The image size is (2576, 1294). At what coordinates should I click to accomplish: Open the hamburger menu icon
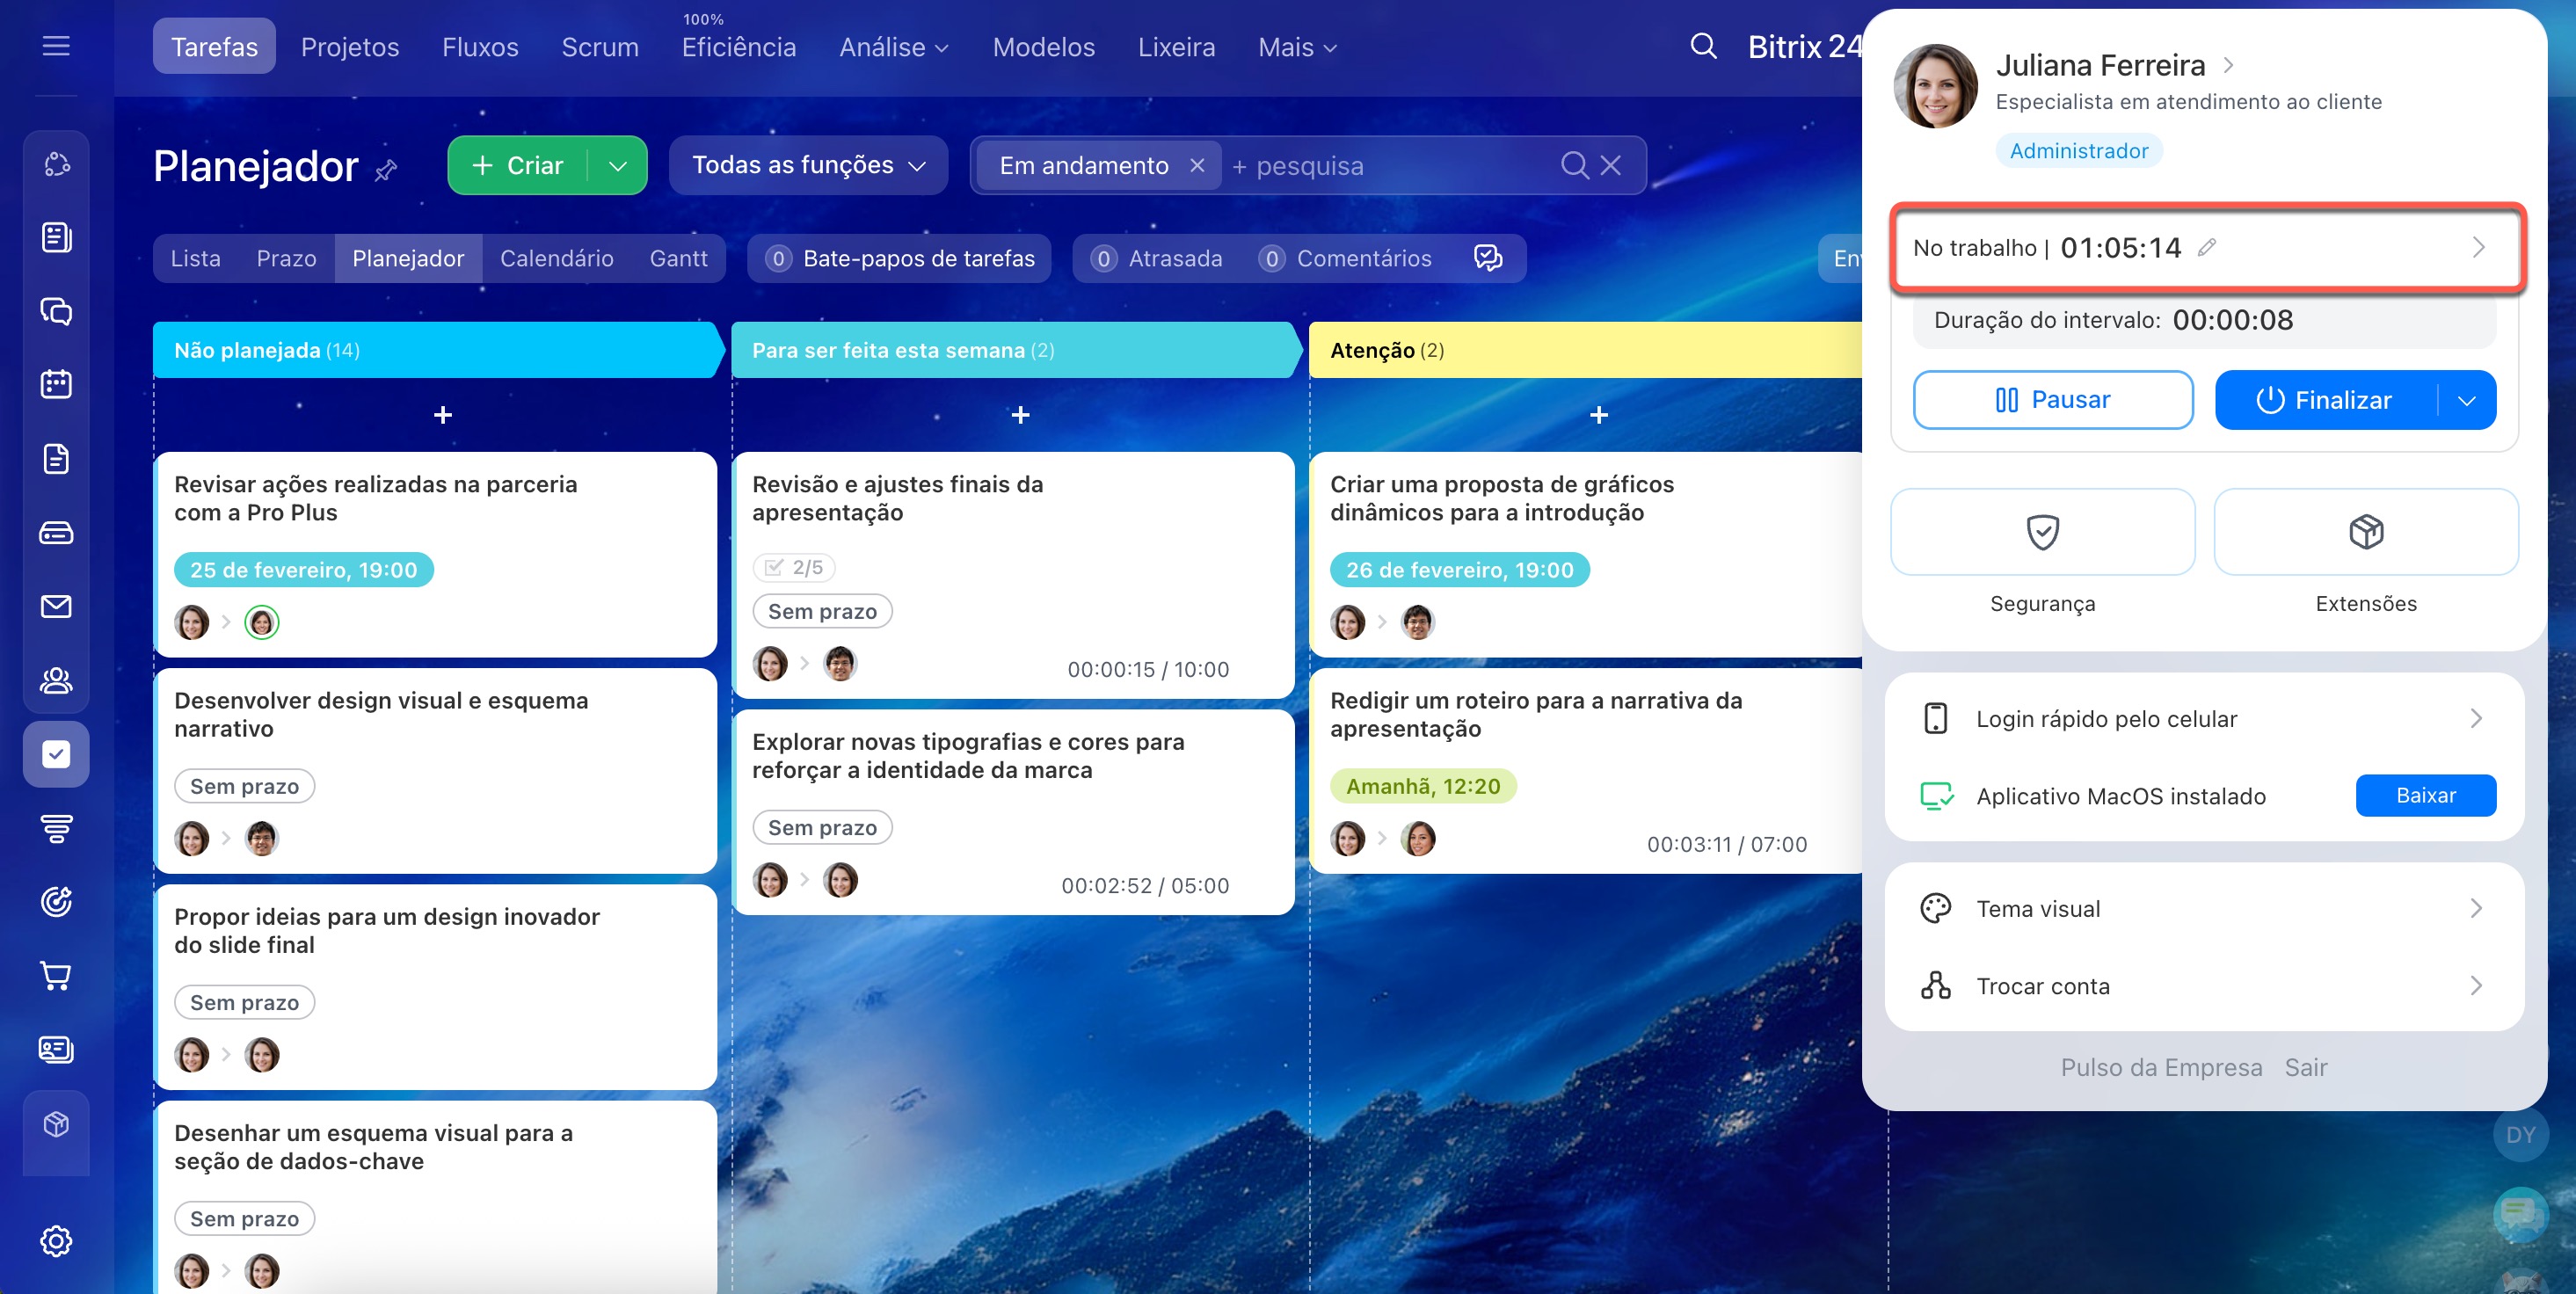click(x=56, y=46)
